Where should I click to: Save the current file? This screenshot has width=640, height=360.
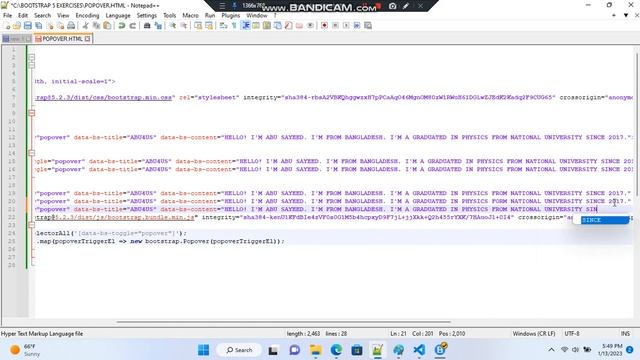tap(28, 26)
